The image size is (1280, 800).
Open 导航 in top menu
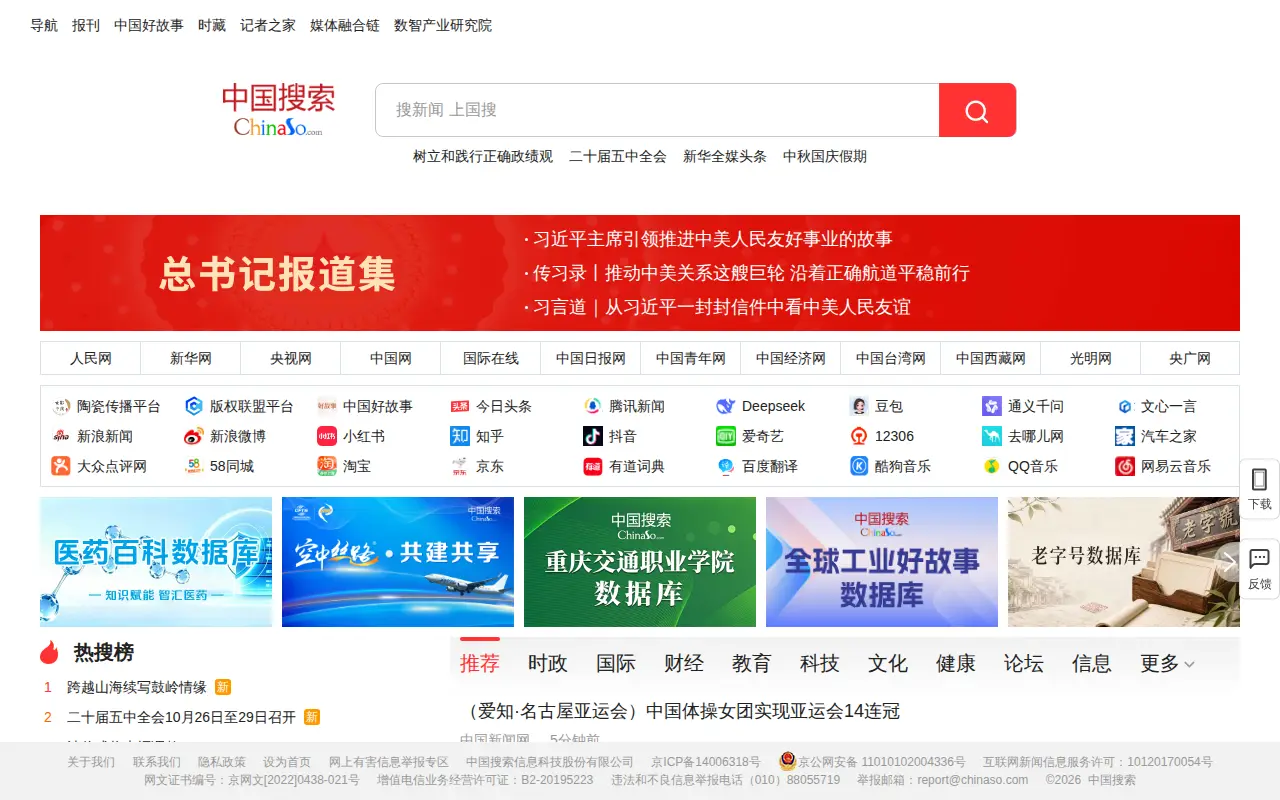pos(44,25)
